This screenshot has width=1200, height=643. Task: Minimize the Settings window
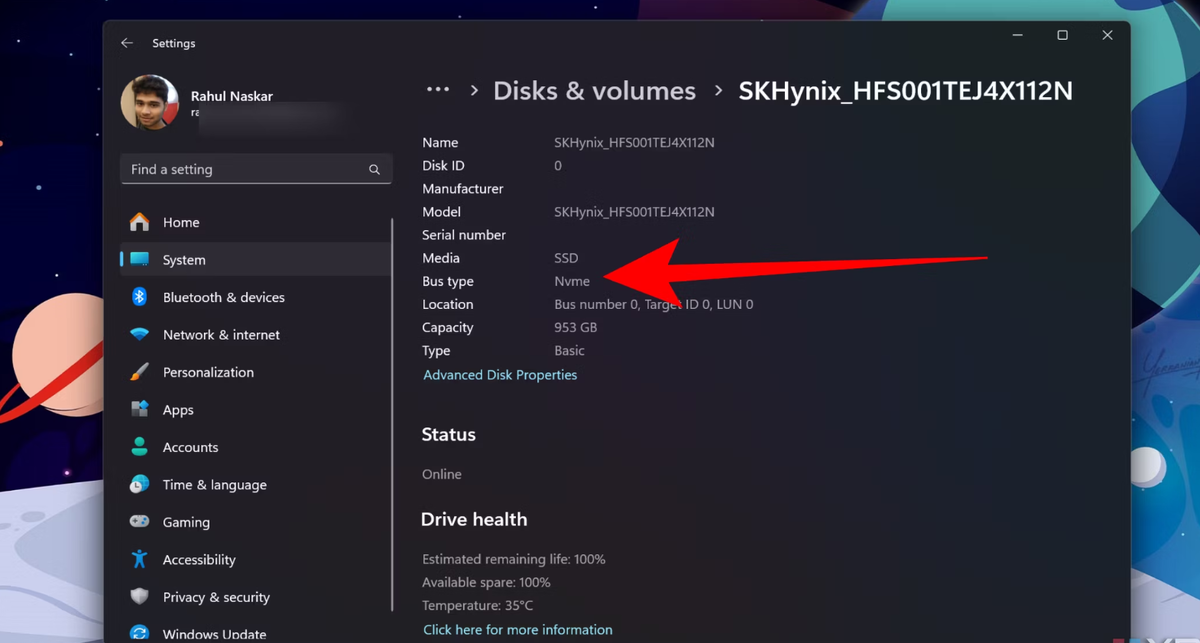[x=1017, y=35]
